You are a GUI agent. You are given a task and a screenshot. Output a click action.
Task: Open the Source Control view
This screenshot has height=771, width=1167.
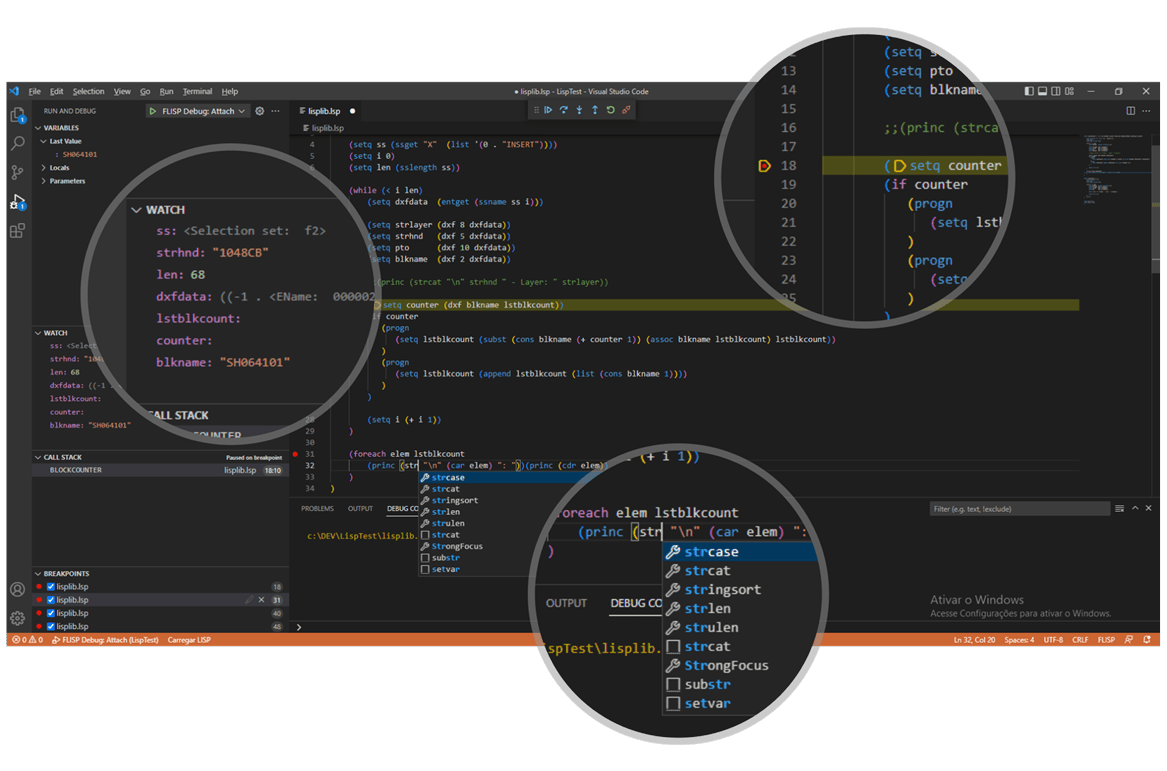[x=18, y=173]
